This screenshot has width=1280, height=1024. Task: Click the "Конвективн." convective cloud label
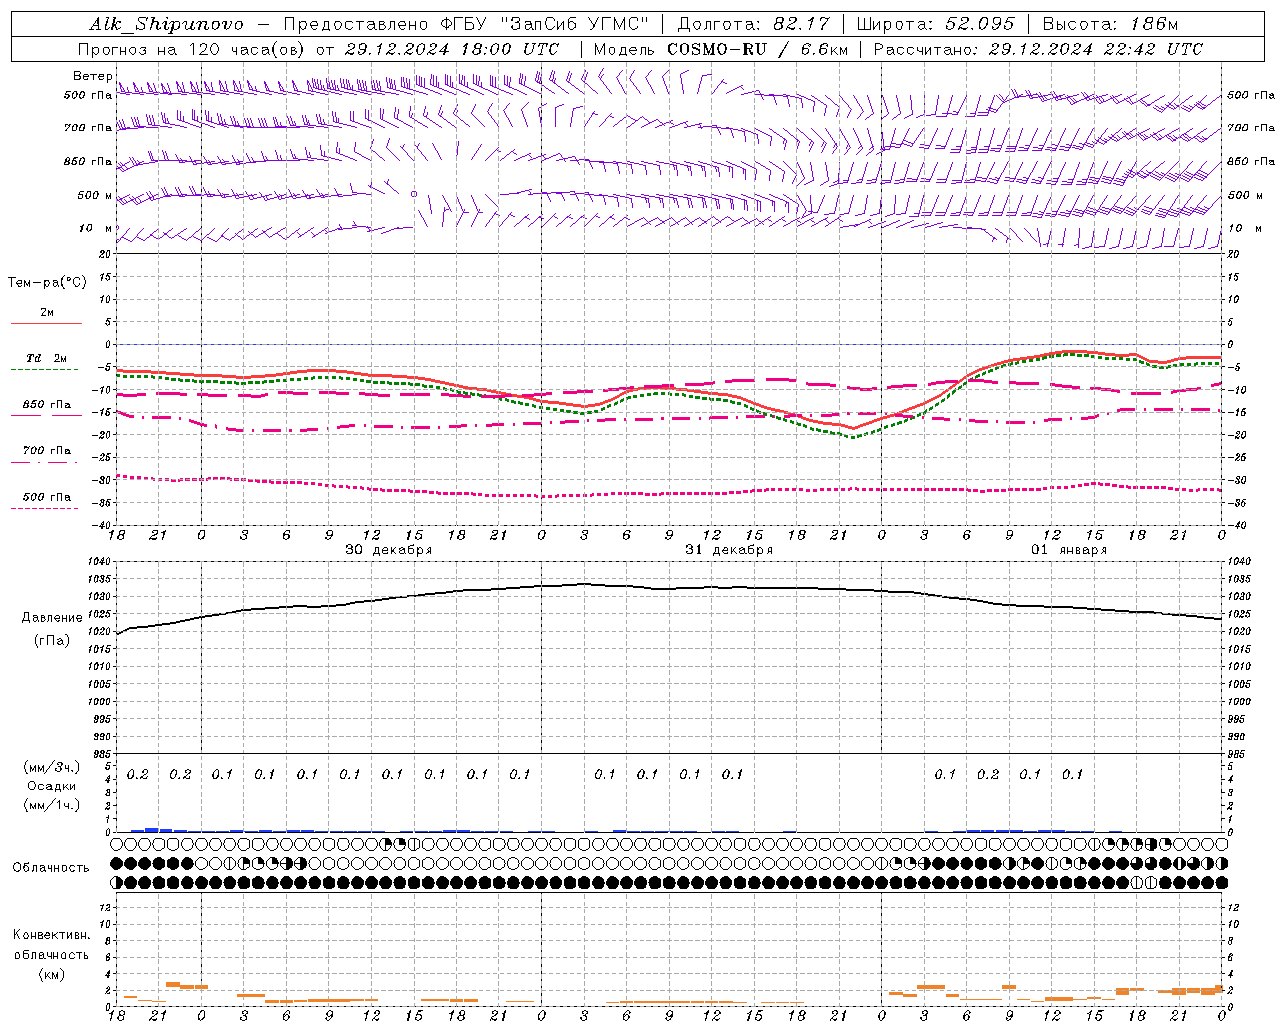52,935
